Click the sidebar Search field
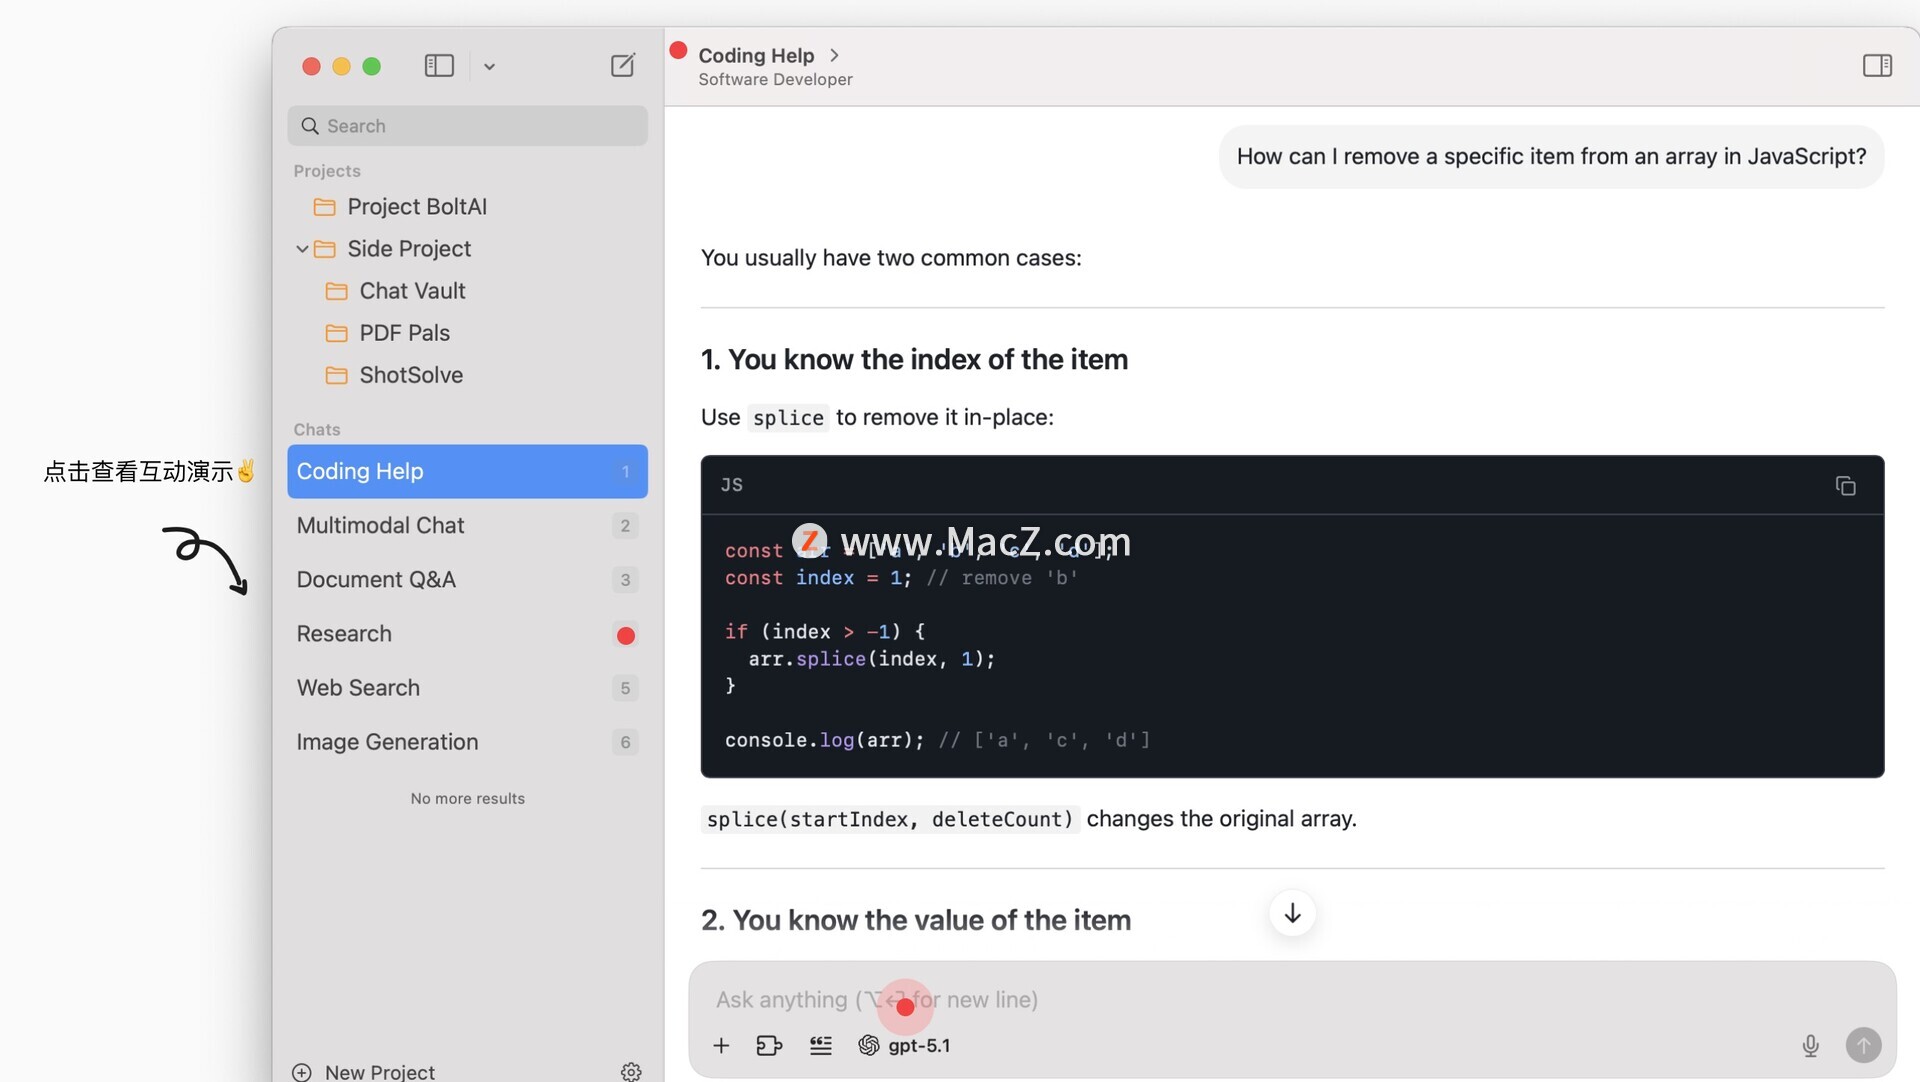This screenshot has width=1920, height=1082. (x=467, y=126)
